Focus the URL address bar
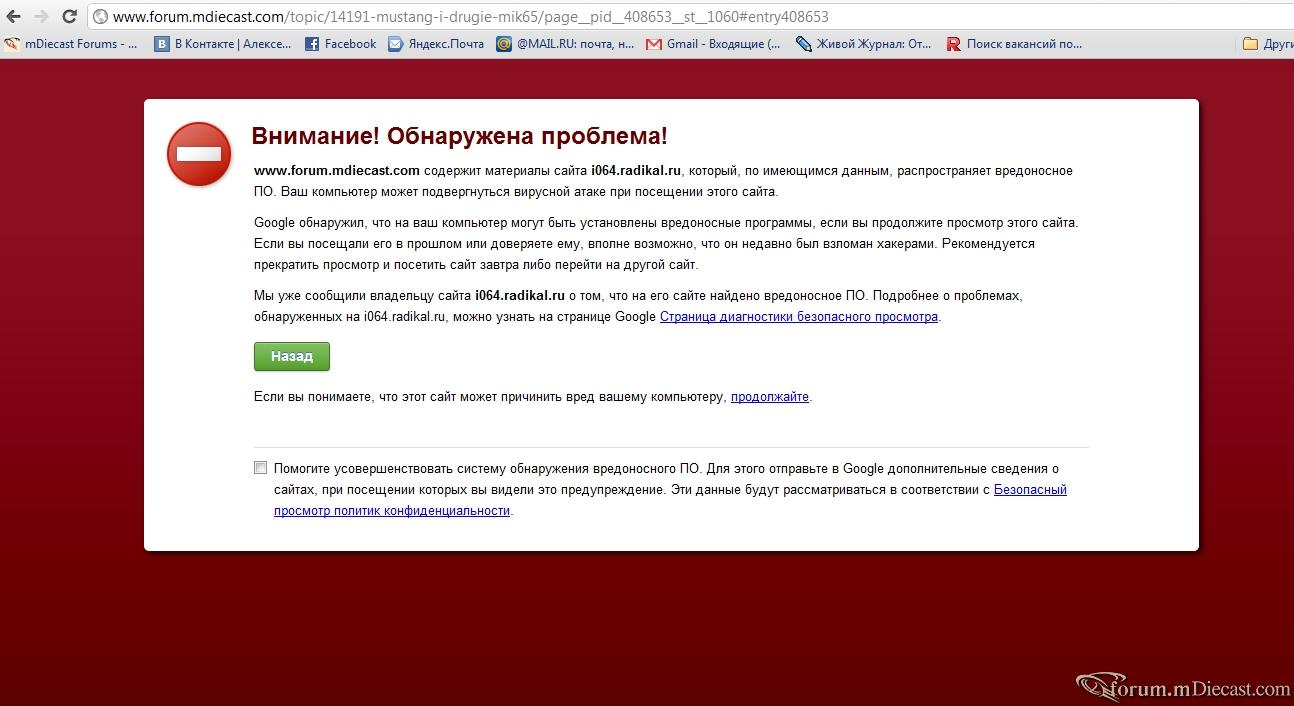This screenshot has height=706, width=1294. [x=690, y=17]
